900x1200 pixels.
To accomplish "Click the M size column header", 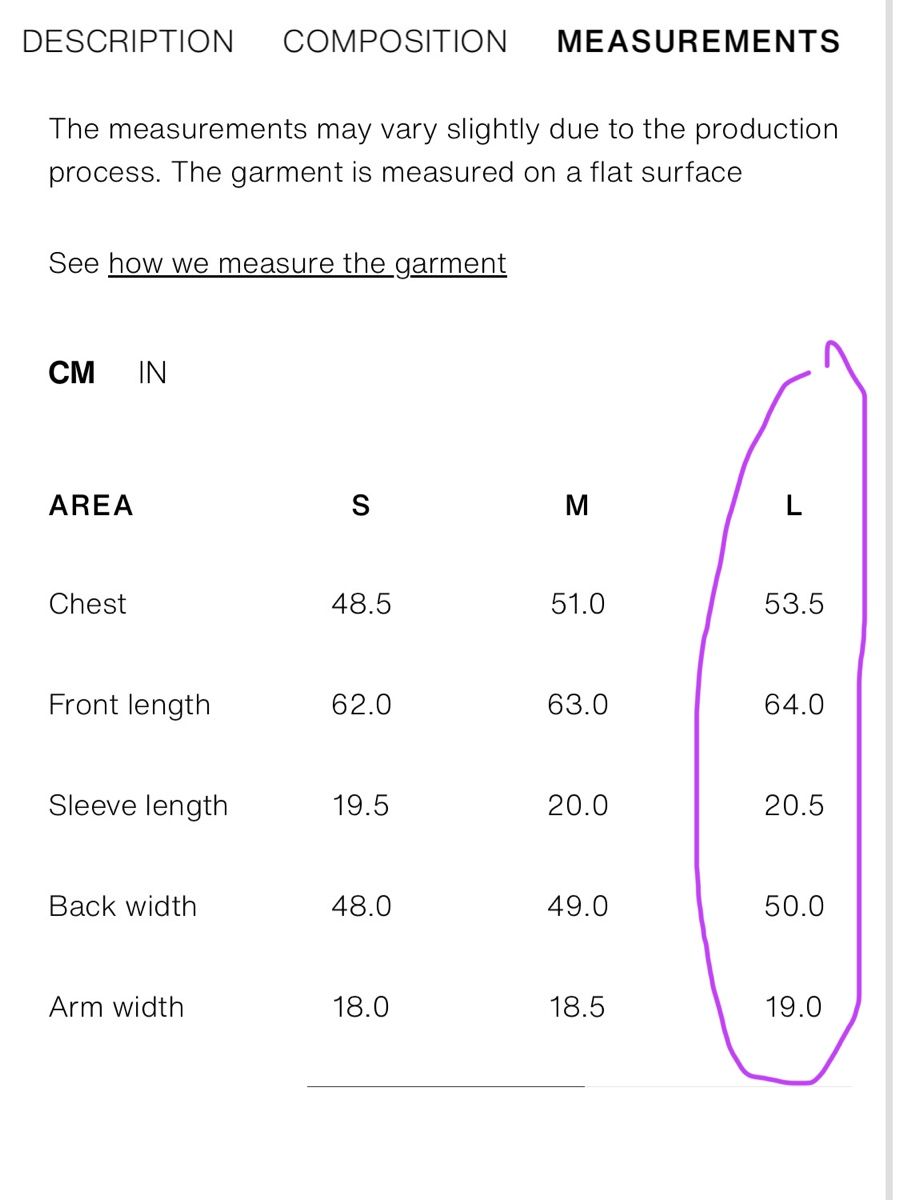I will pyautogui.click(x=577, y=505).
